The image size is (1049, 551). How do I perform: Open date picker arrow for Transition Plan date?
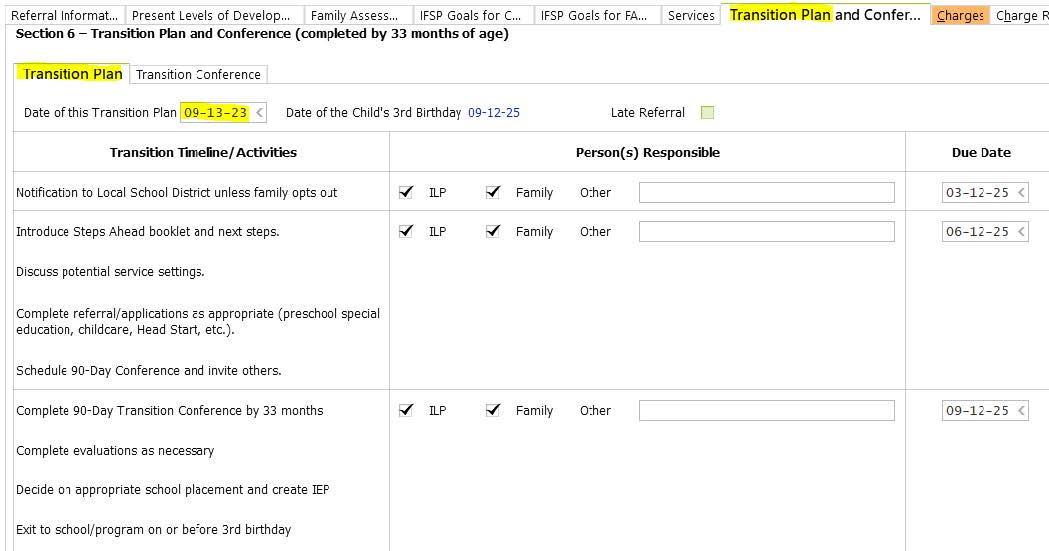click(x=260, y=113)
